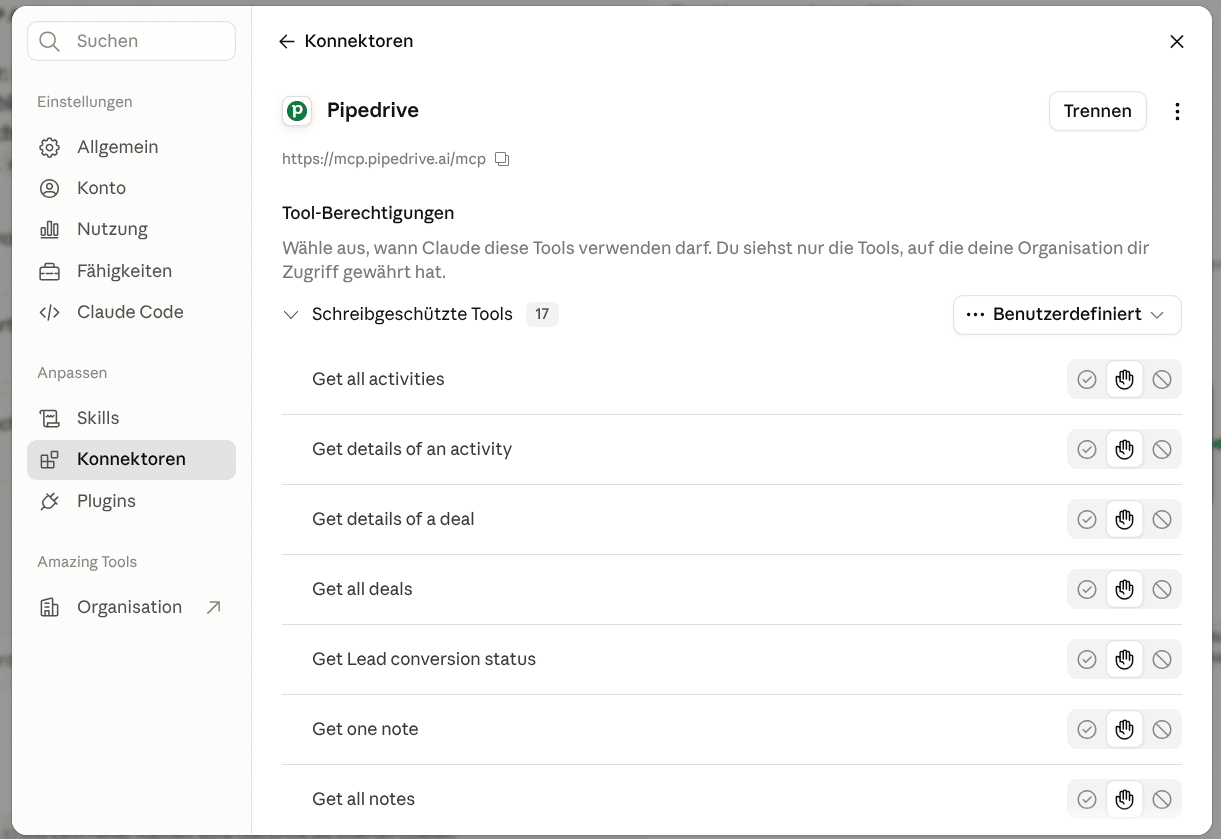Open the Benutzerdefiniert dropdown
The width and height of the screenshot is (1221, 839).
point(1067,314)
